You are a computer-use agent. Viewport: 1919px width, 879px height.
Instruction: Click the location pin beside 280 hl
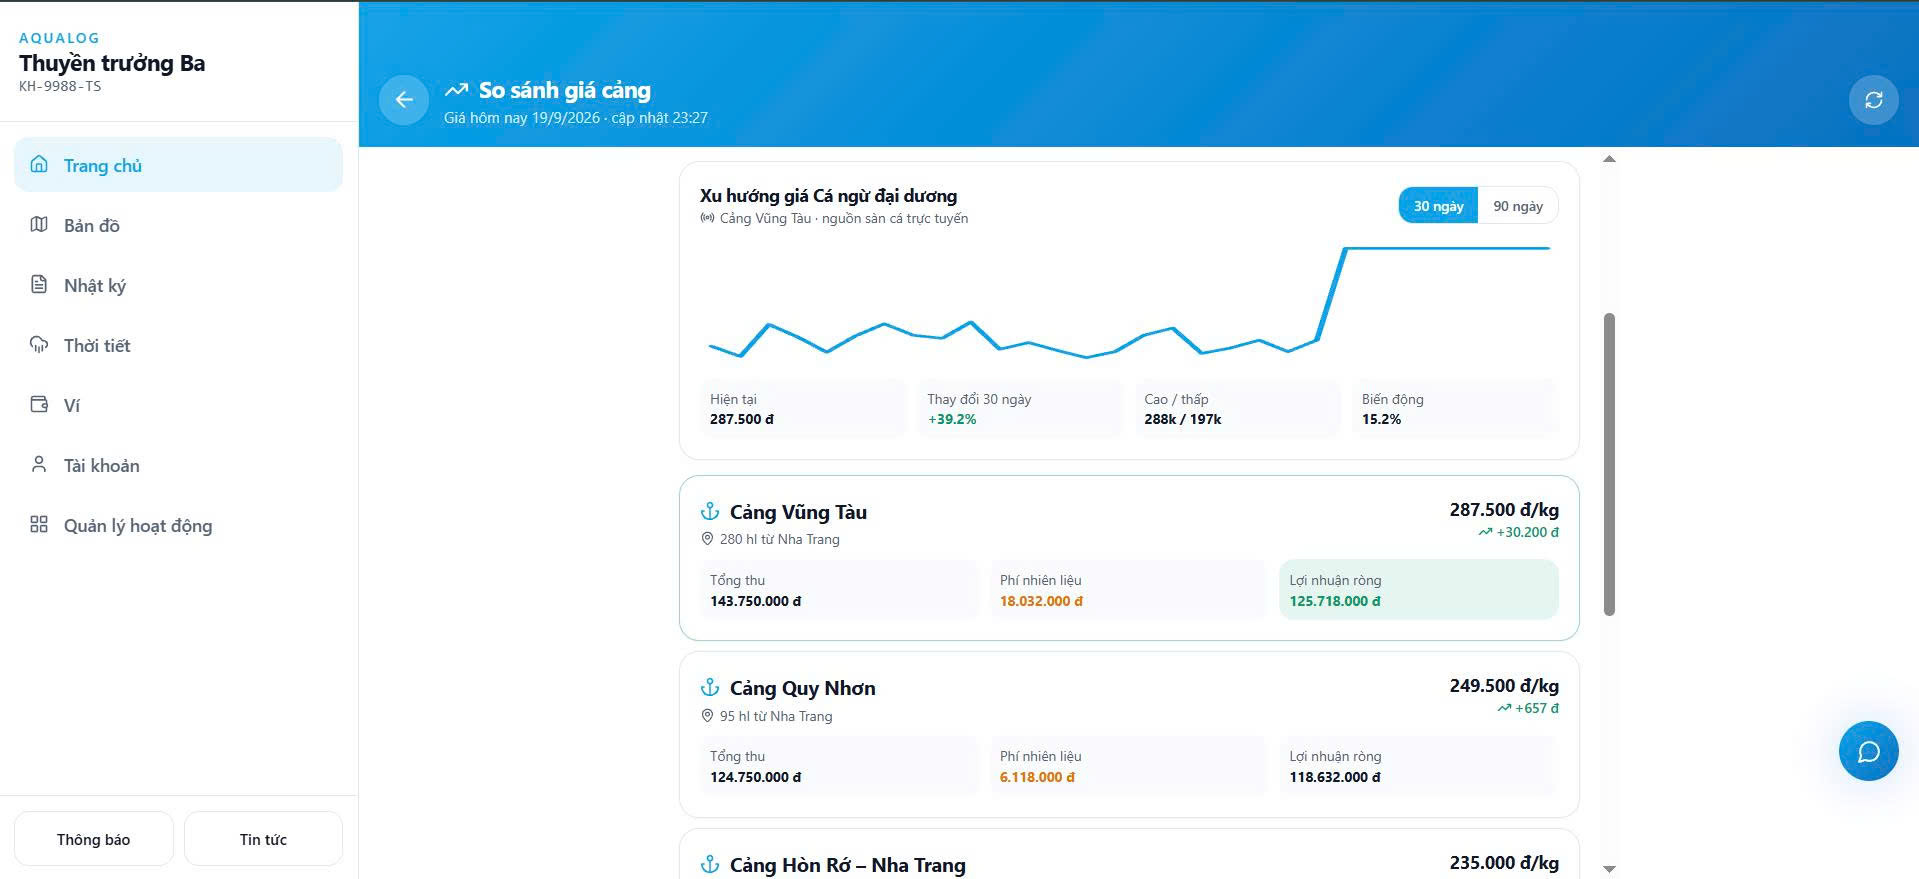click(707, 539)
